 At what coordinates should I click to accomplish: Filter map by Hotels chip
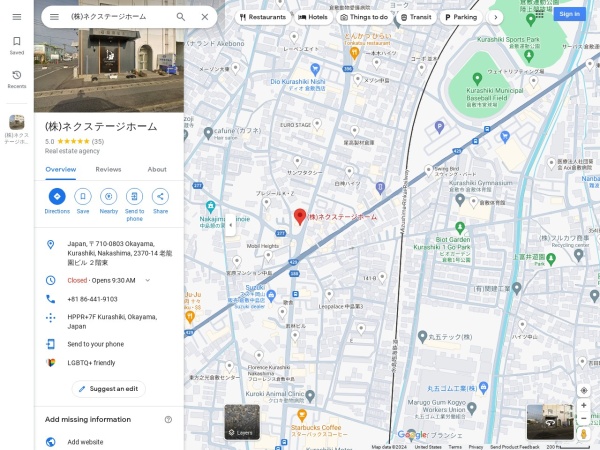click(313, 17)
